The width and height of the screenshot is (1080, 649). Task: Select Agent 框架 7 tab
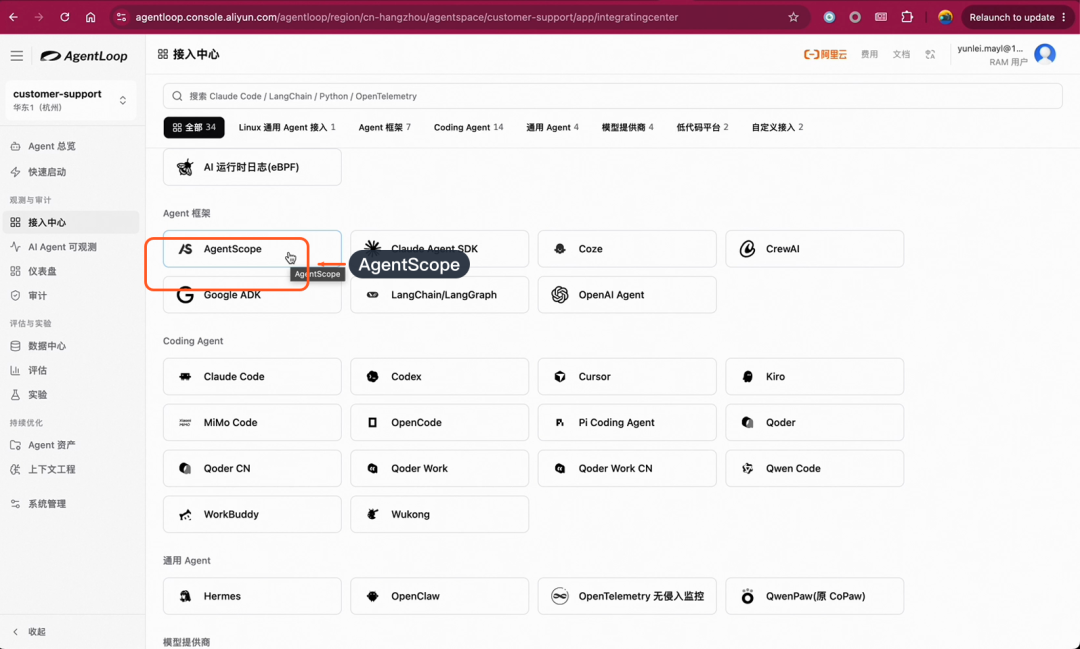[x=384, y=127]
